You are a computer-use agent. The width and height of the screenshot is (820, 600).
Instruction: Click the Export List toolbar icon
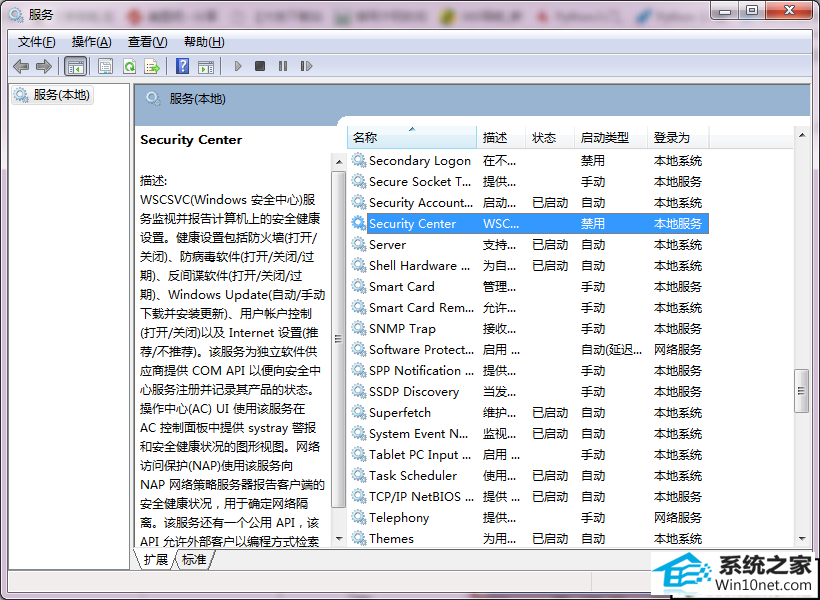tap(152, 66)
